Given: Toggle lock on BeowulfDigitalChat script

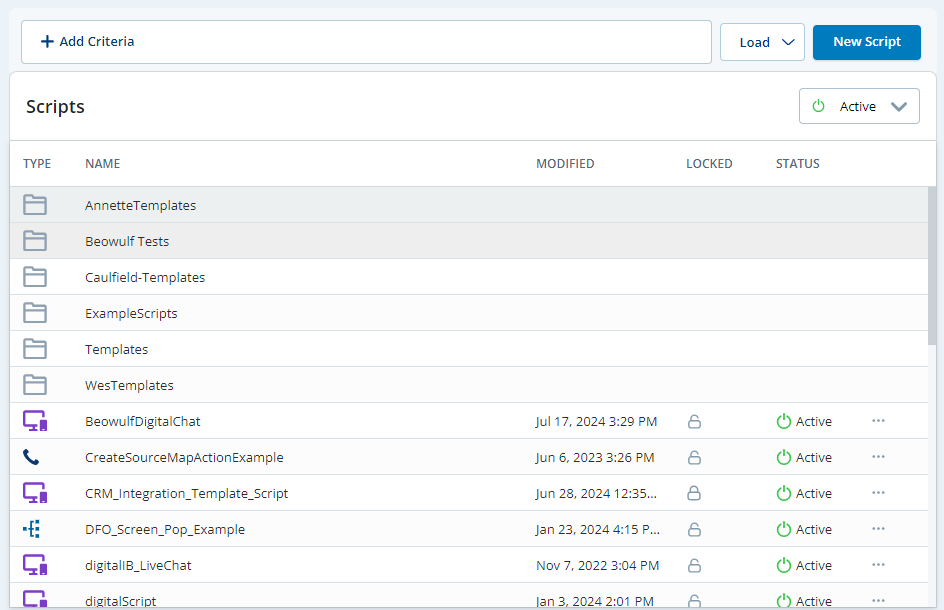Looking at the screenshot, I should coord(694,421).
